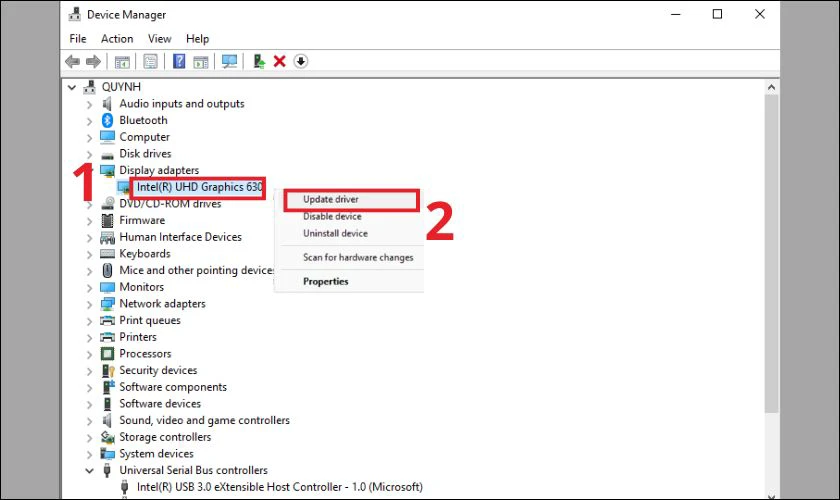The width and height of the screenshot is (840, 500).
Task: Click the Forward arrow toolbar icon
Action: click(93, 62)
